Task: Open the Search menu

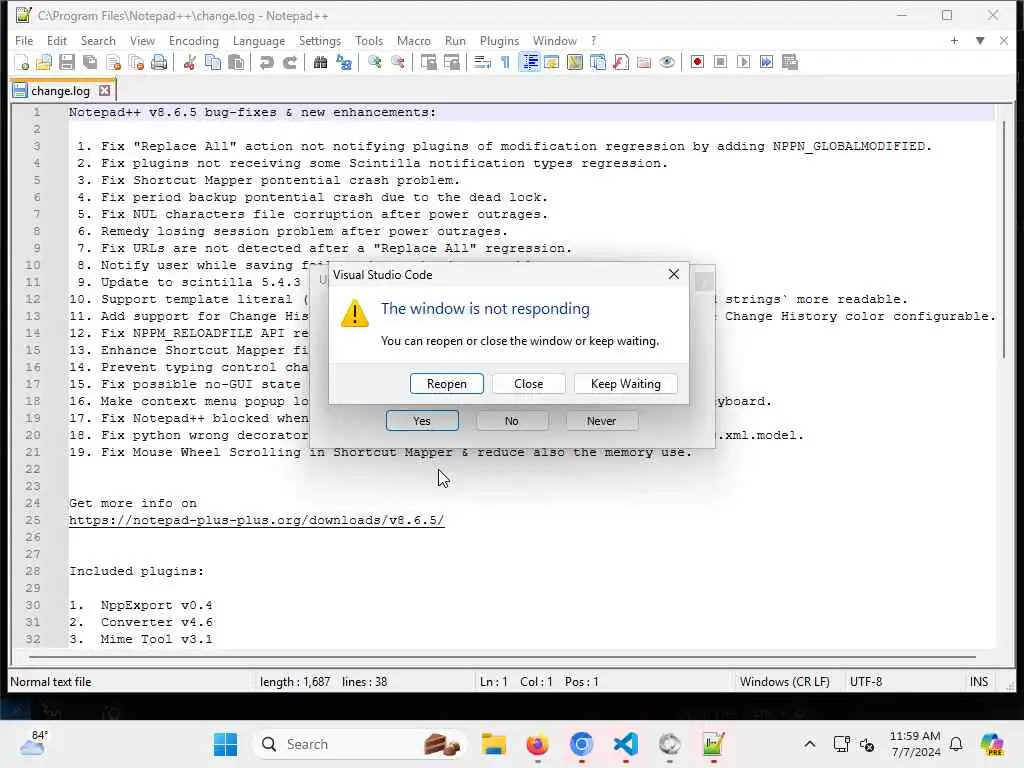Action: 98,40
